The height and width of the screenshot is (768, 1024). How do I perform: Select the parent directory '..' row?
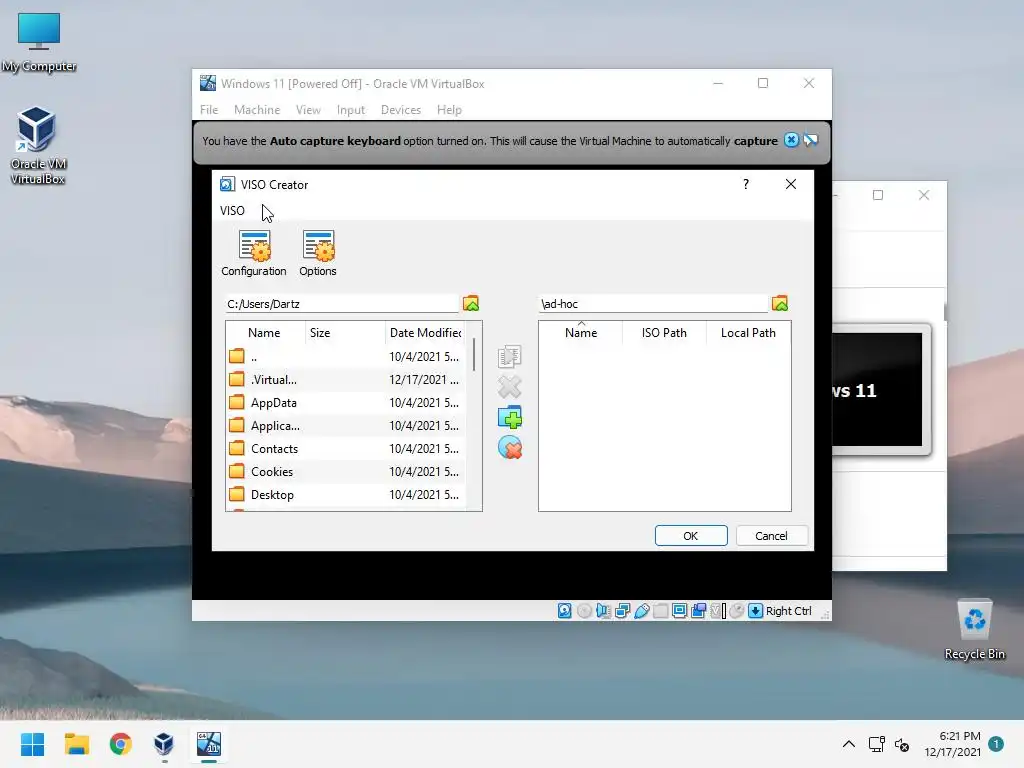[346, 357]
